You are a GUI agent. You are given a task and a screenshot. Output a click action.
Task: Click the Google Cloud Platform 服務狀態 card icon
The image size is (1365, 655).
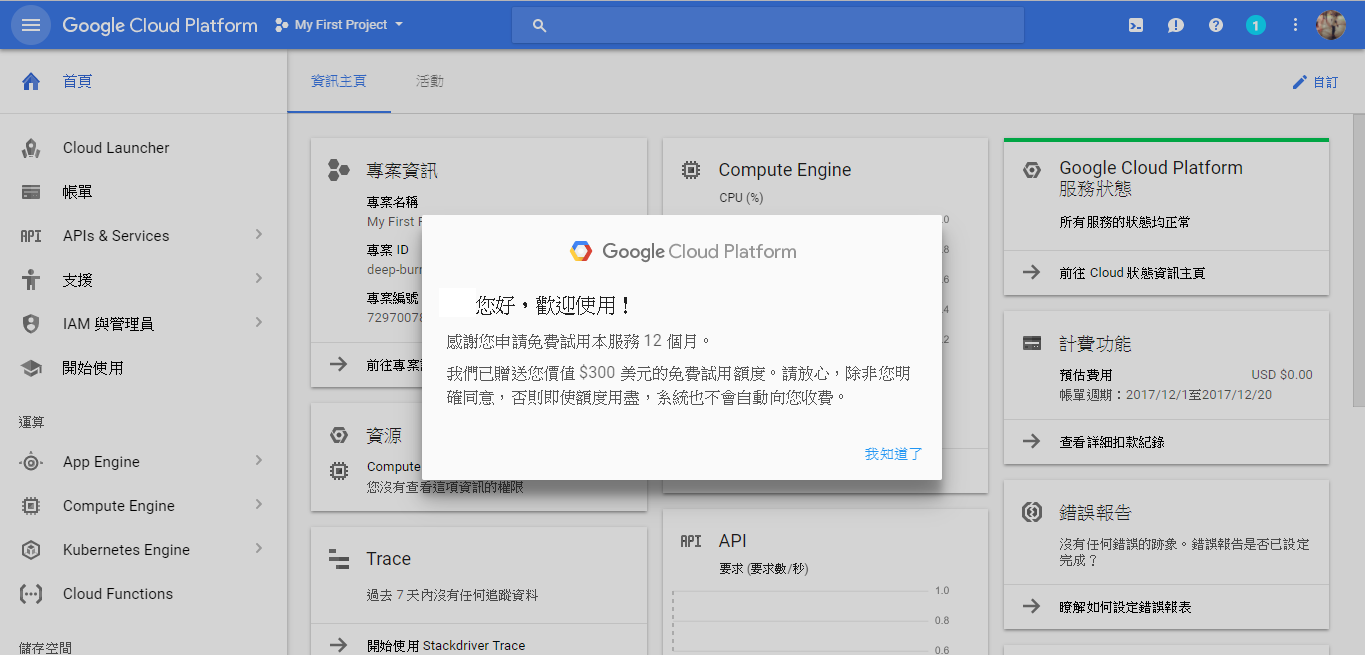(x=1032, y=170)
